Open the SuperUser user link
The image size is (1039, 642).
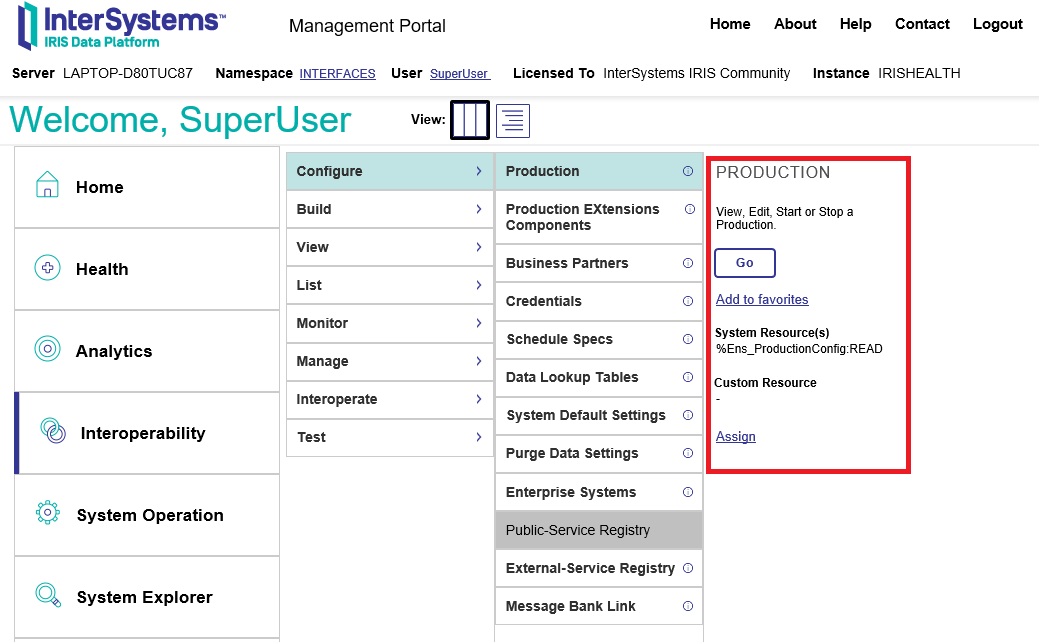pyautogui.click(x=460, y=74)
